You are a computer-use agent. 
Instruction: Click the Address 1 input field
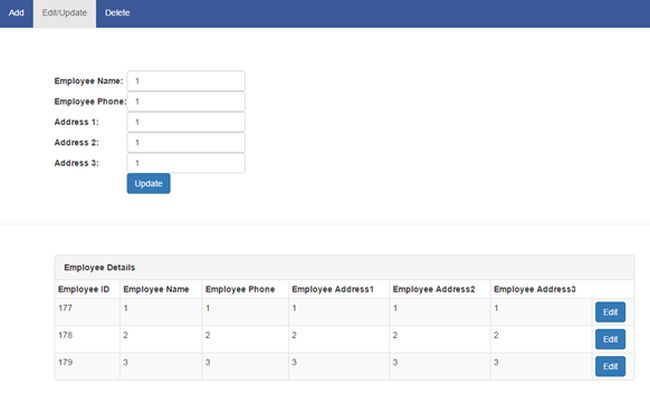point(186,122)
